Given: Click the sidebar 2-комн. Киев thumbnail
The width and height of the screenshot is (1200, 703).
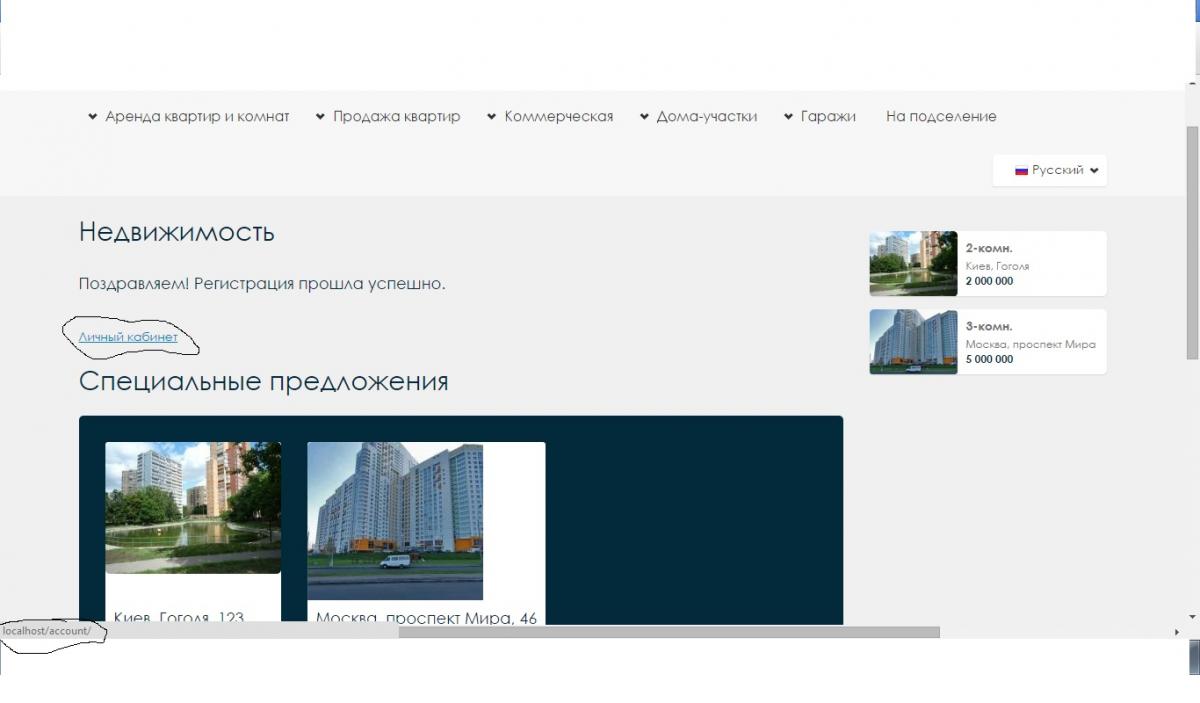Looking at the screenshot, I should pyautogui.click(x=913, y=264).
